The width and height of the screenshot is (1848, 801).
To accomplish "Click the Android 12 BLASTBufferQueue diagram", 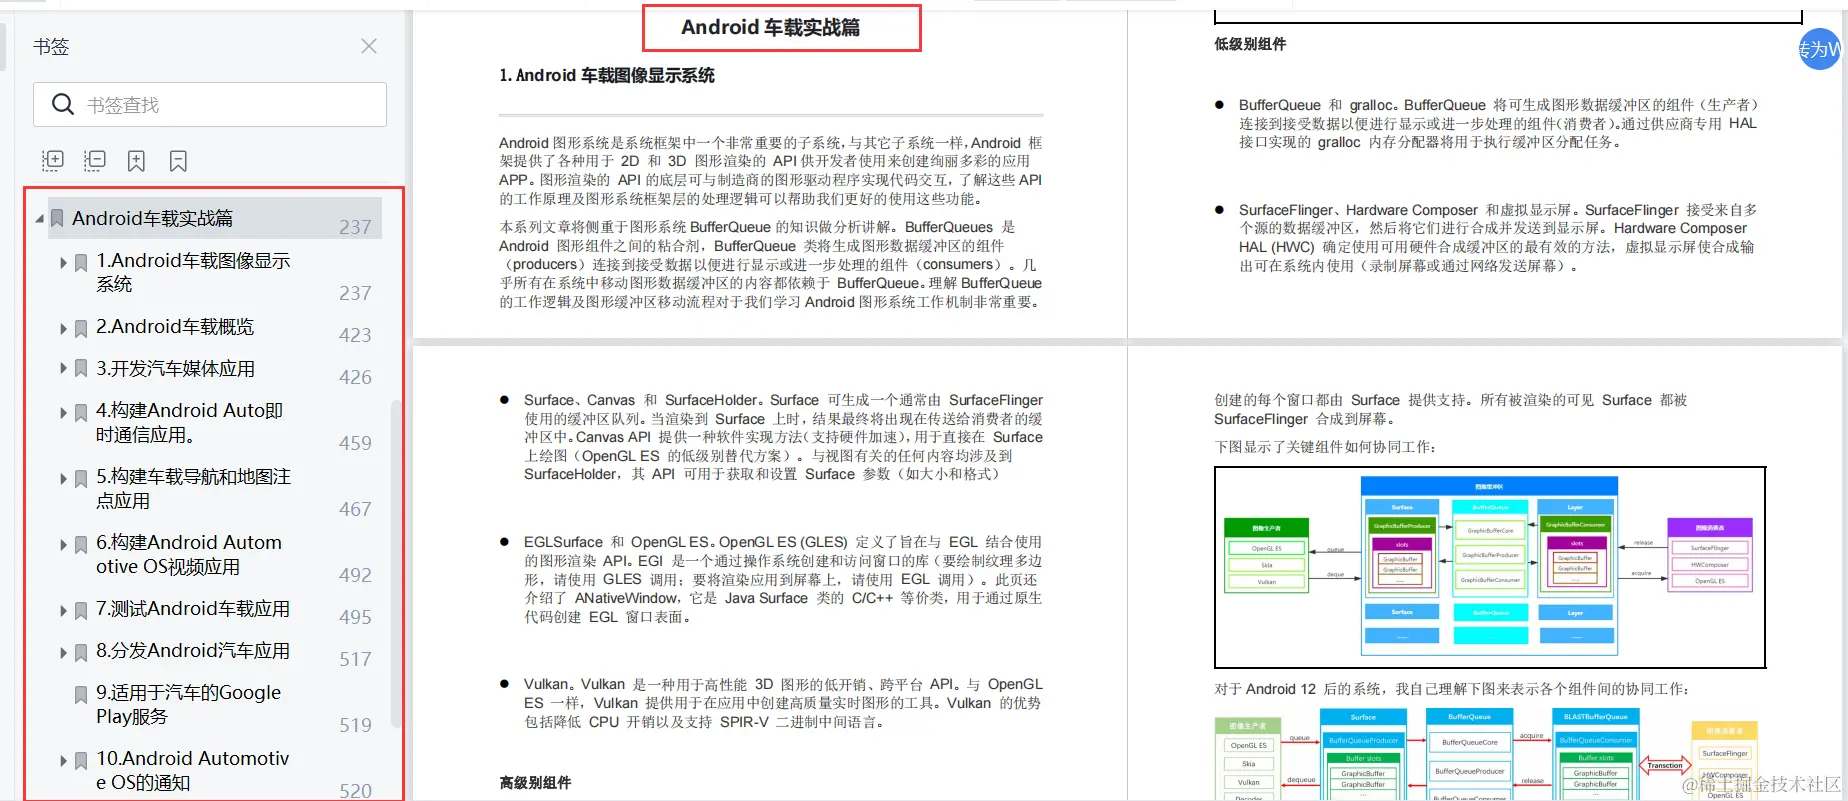I will 1487,754.
